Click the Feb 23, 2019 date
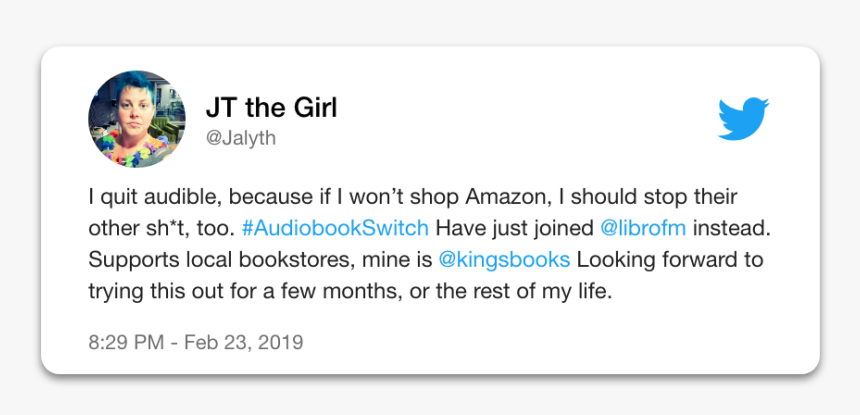Screen dimensions: 860x415 pos(244,343)
